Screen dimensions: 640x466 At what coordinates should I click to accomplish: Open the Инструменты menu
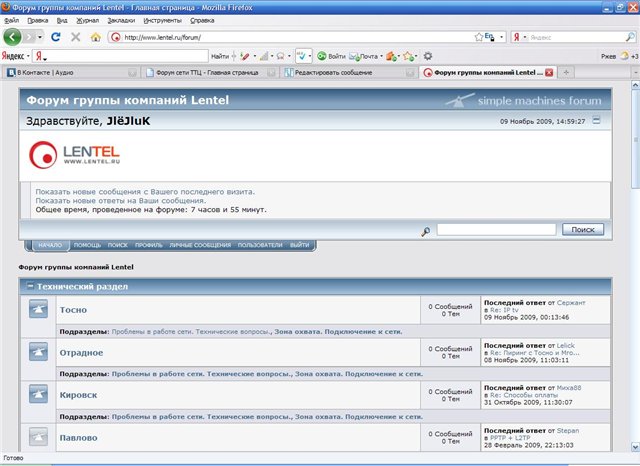point(162,20)
